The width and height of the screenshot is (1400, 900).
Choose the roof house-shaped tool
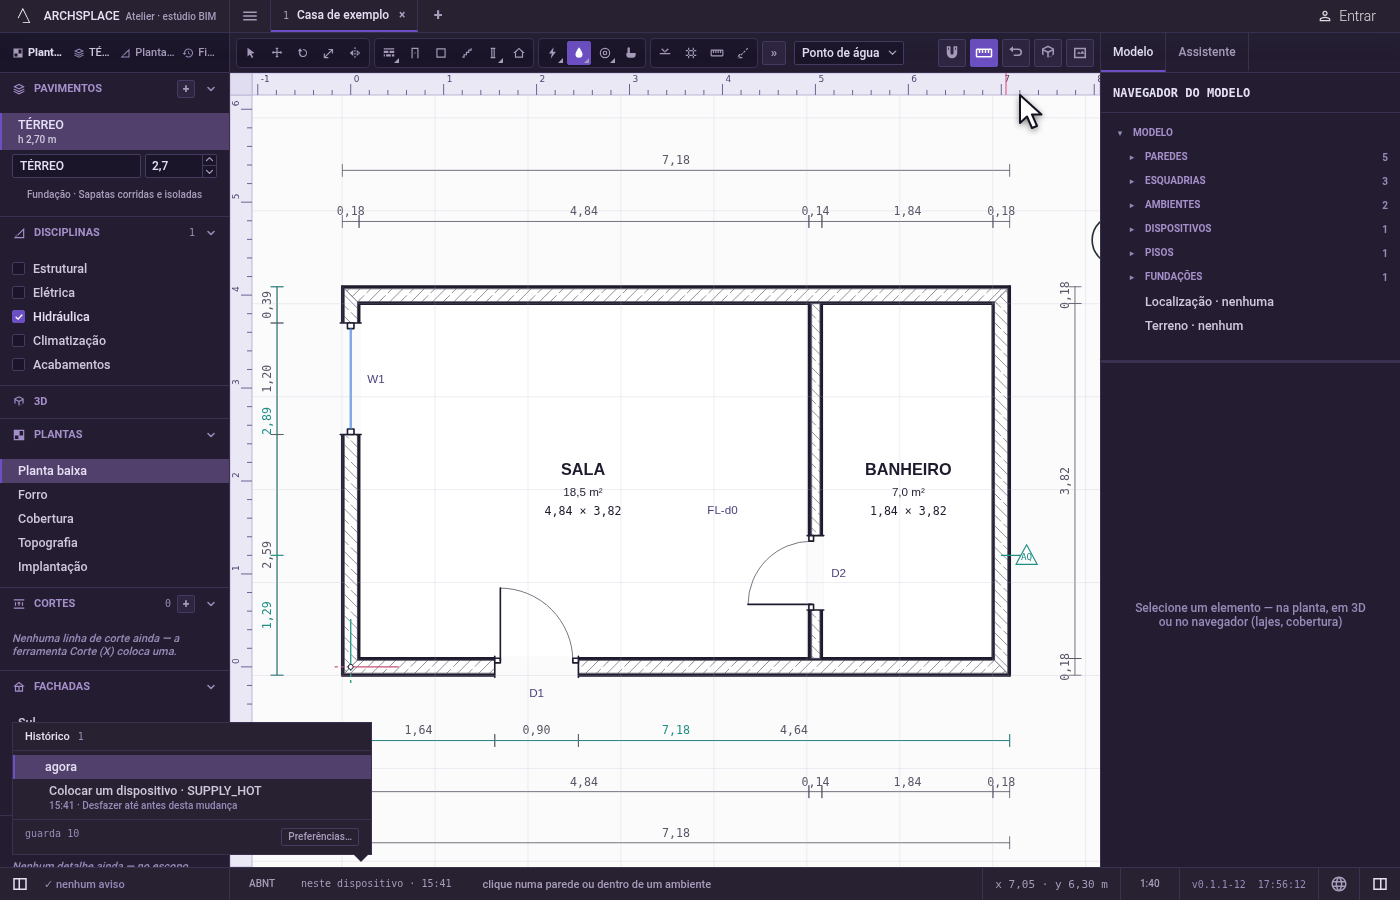(519, 53)
